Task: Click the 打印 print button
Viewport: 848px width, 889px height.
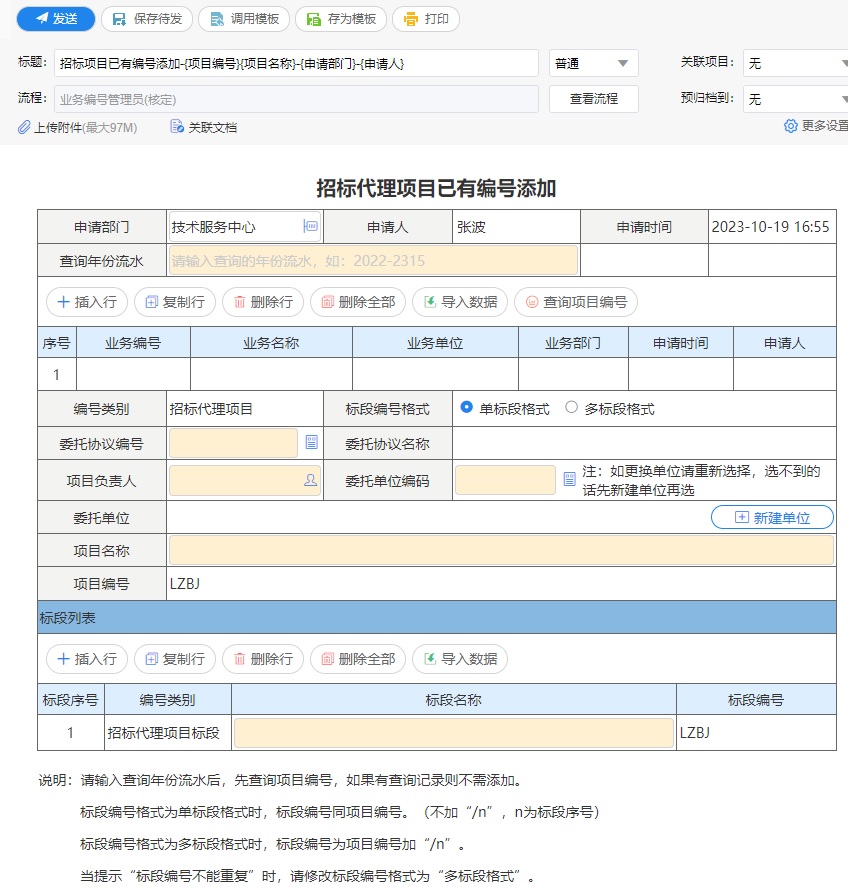Action: coord(426,19)
